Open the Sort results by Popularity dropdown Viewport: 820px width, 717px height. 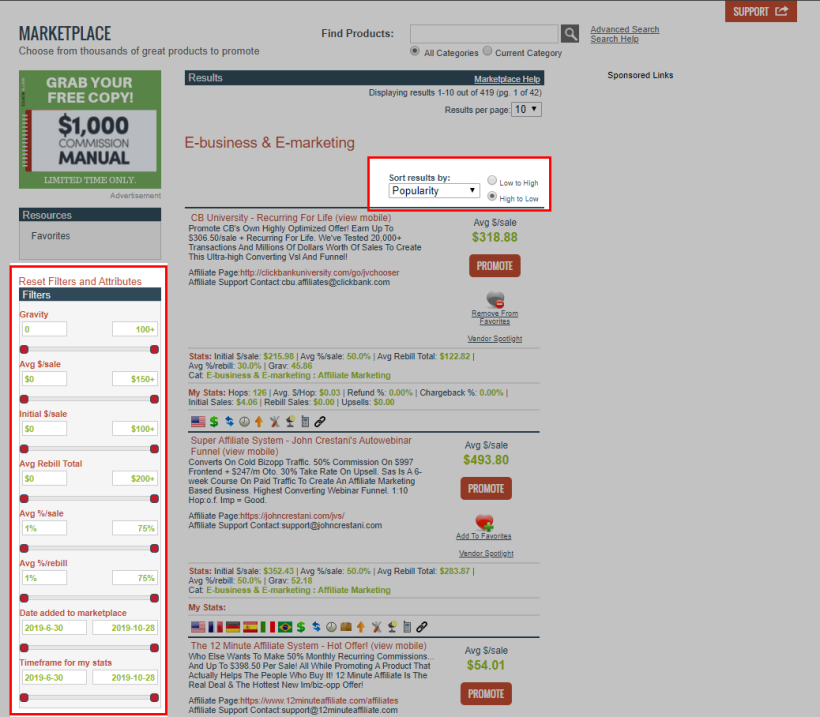(433, 190)
